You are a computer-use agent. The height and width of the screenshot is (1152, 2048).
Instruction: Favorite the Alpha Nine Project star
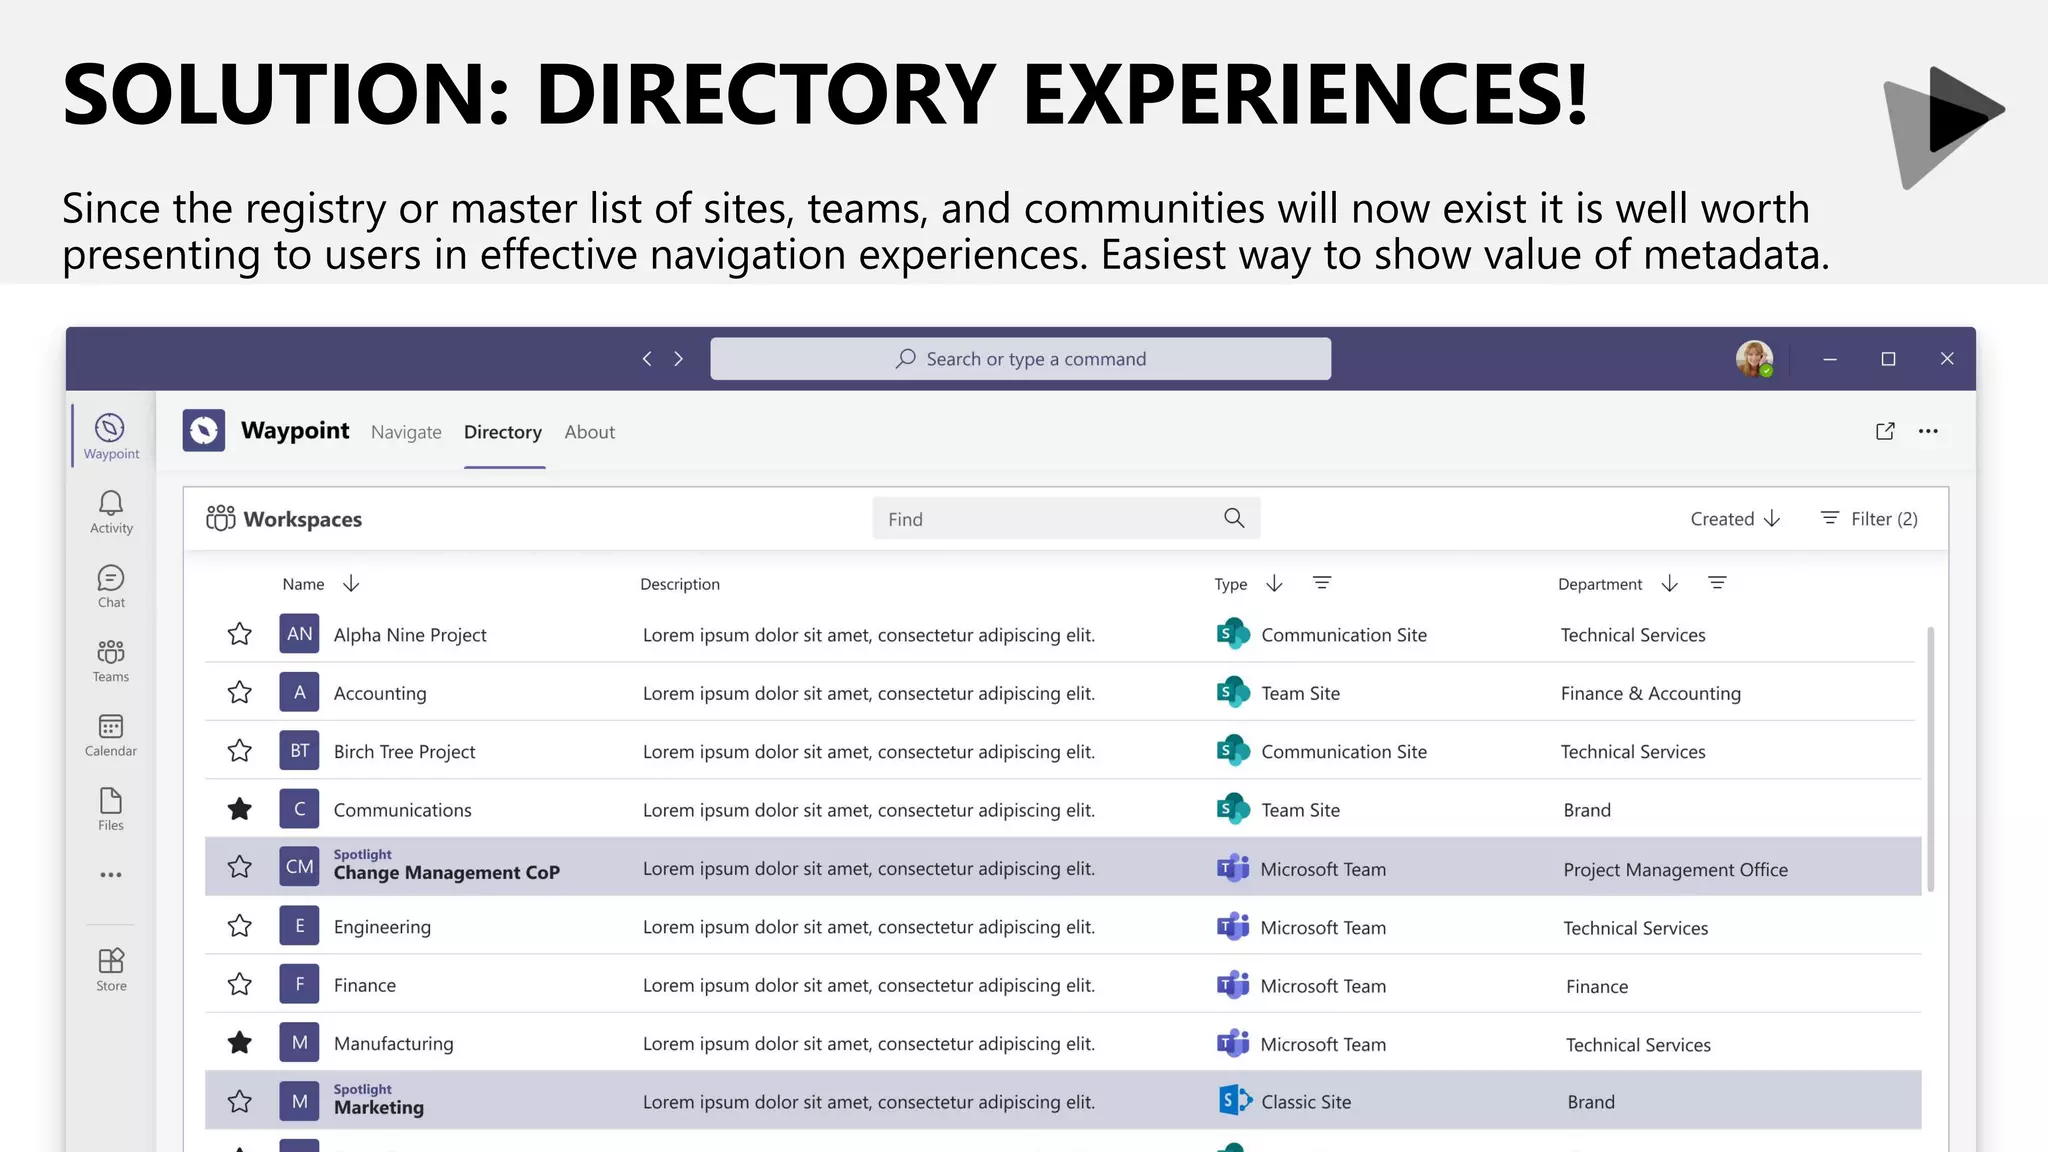[x=239, y=634]
